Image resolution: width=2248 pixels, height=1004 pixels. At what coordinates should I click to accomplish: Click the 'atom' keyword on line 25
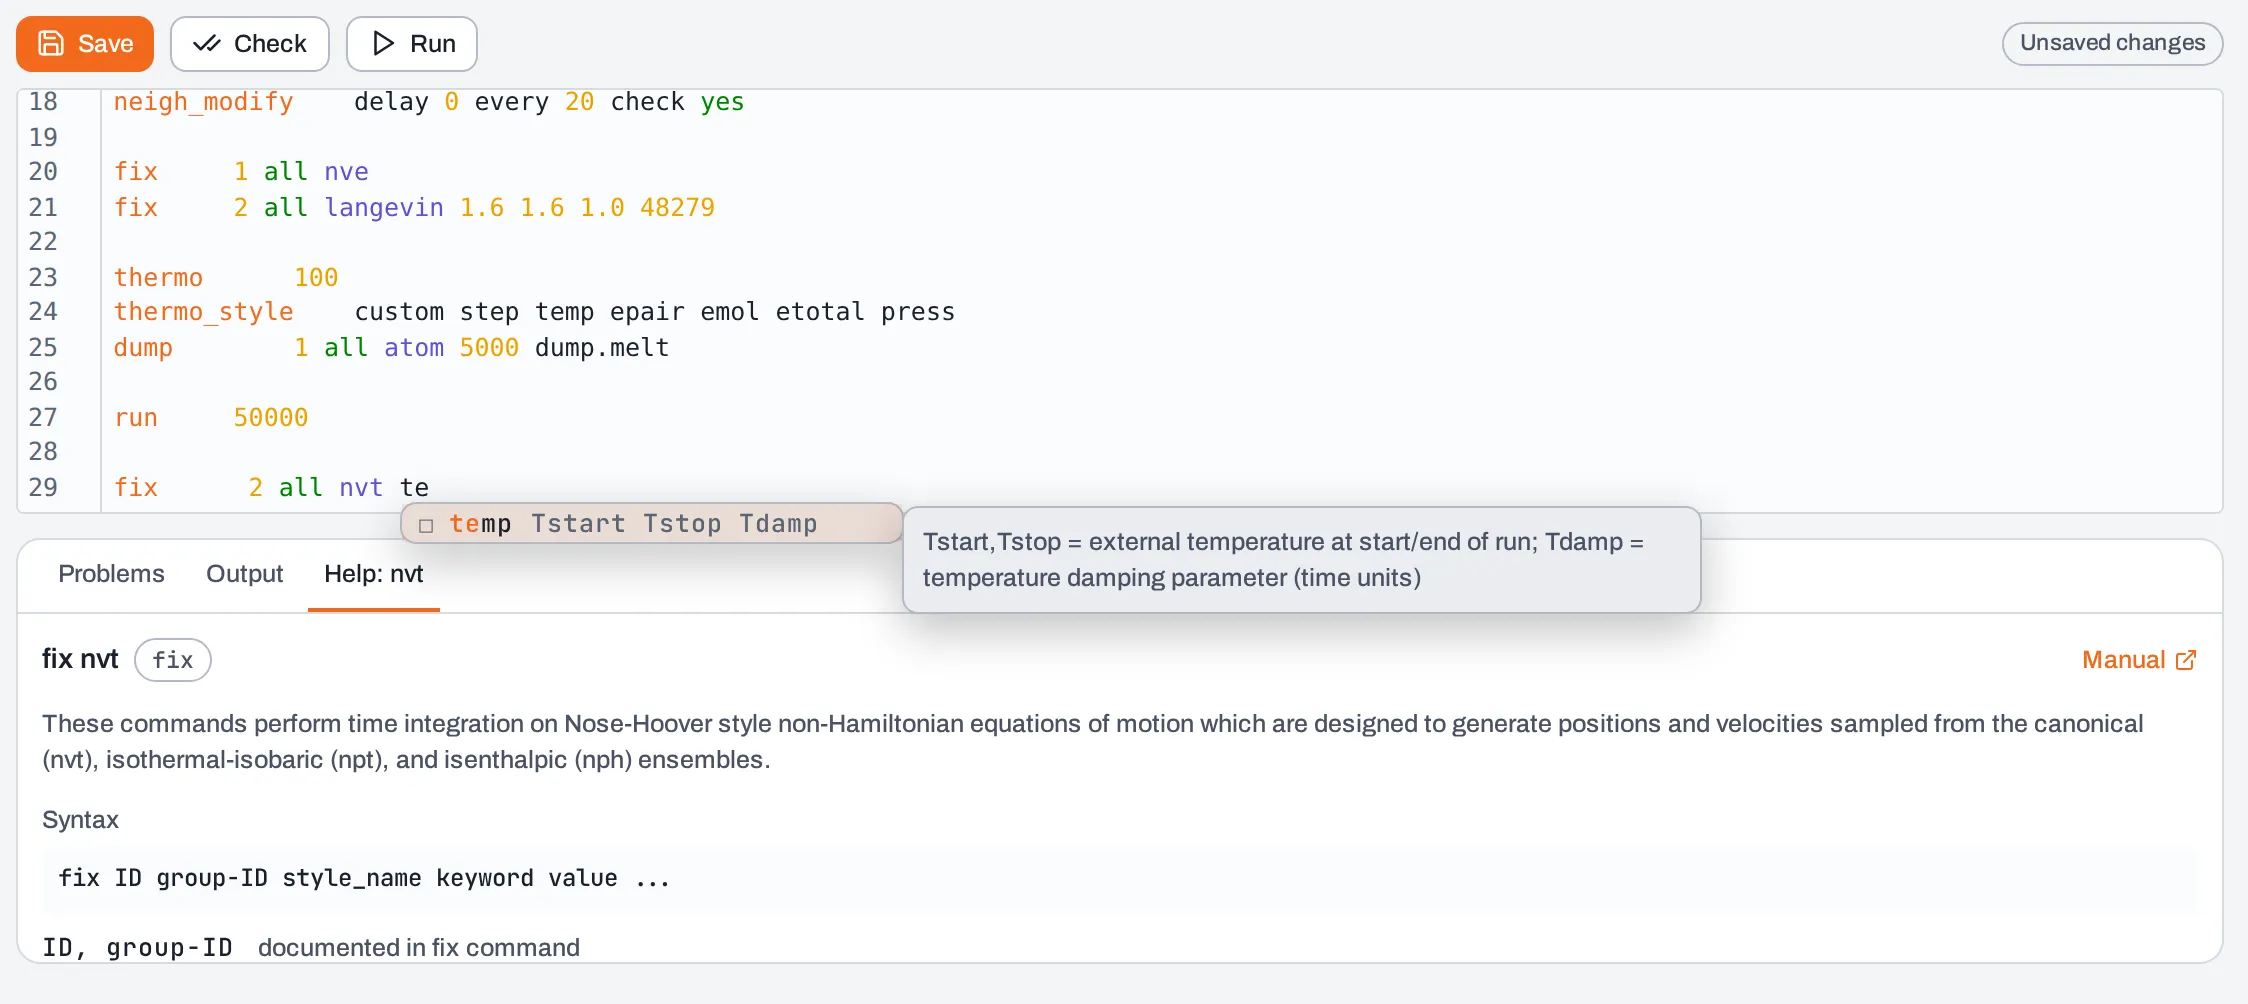[414, 348]
